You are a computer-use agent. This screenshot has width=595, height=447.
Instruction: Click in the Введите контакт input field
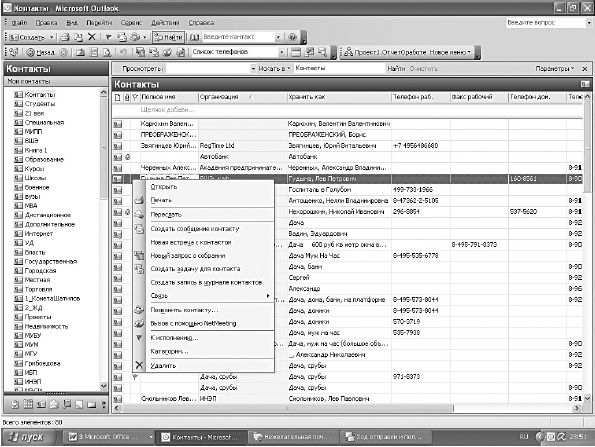tap(238, 37)
